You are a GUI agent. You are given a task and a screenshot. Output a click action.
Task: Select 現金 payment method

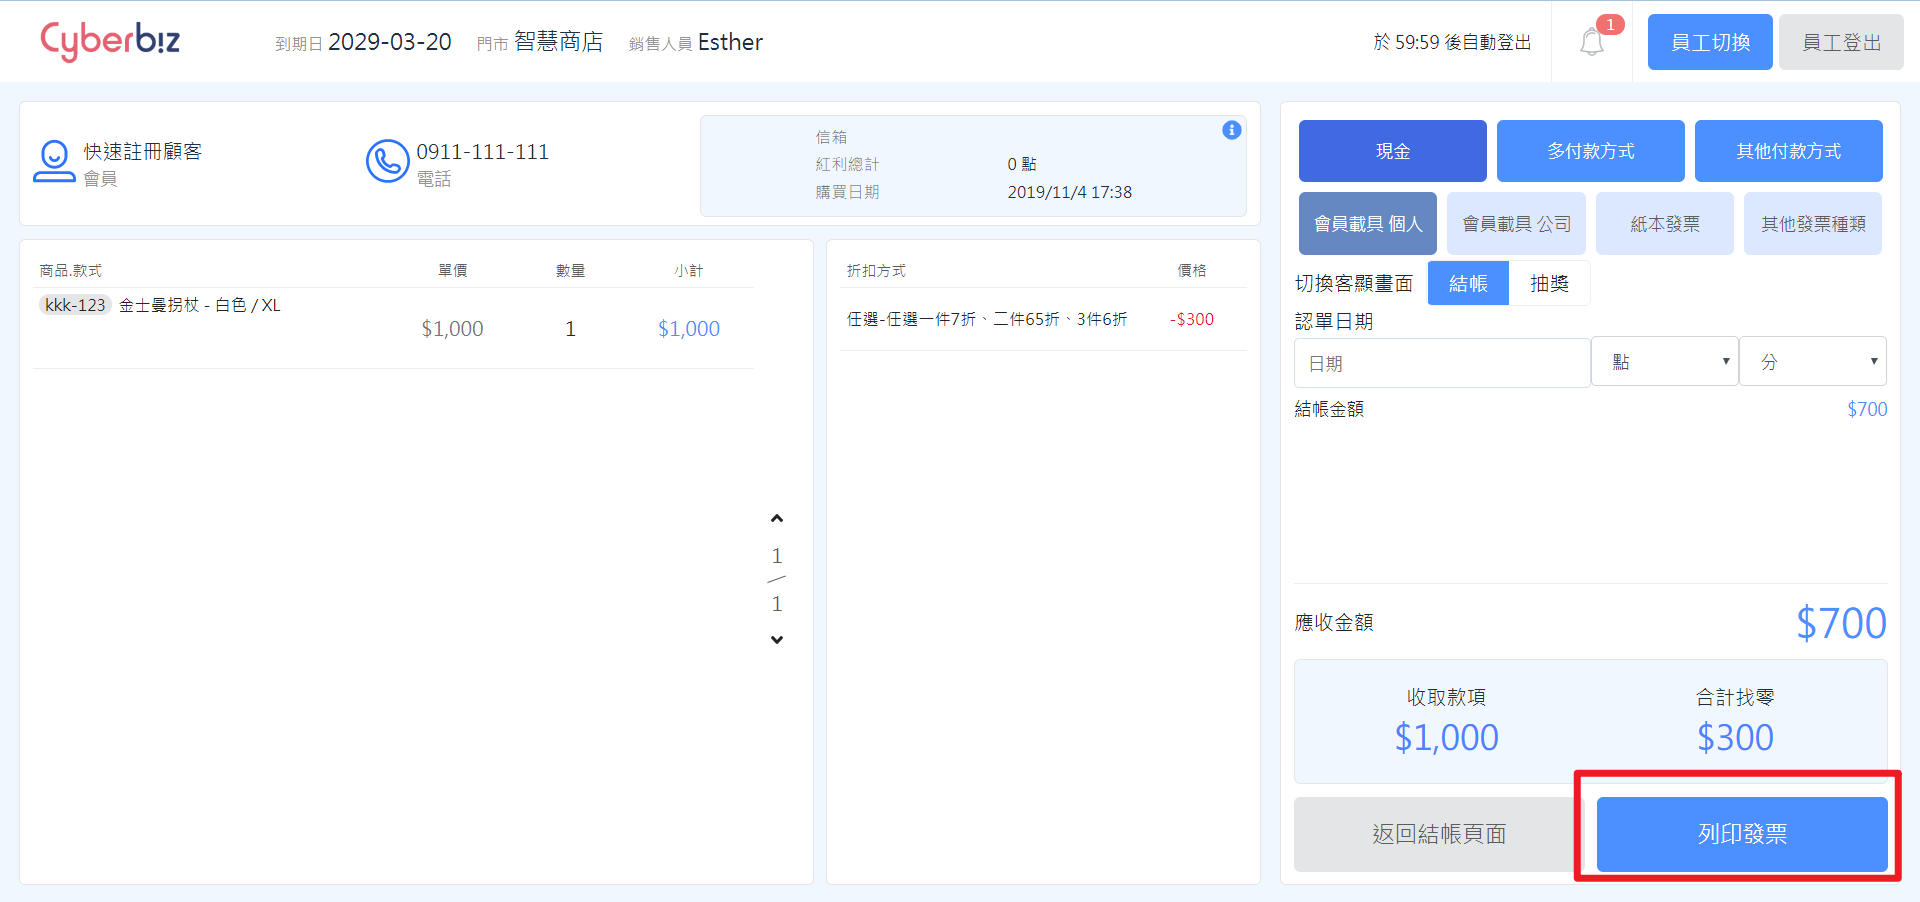(x=1392, y=151)
